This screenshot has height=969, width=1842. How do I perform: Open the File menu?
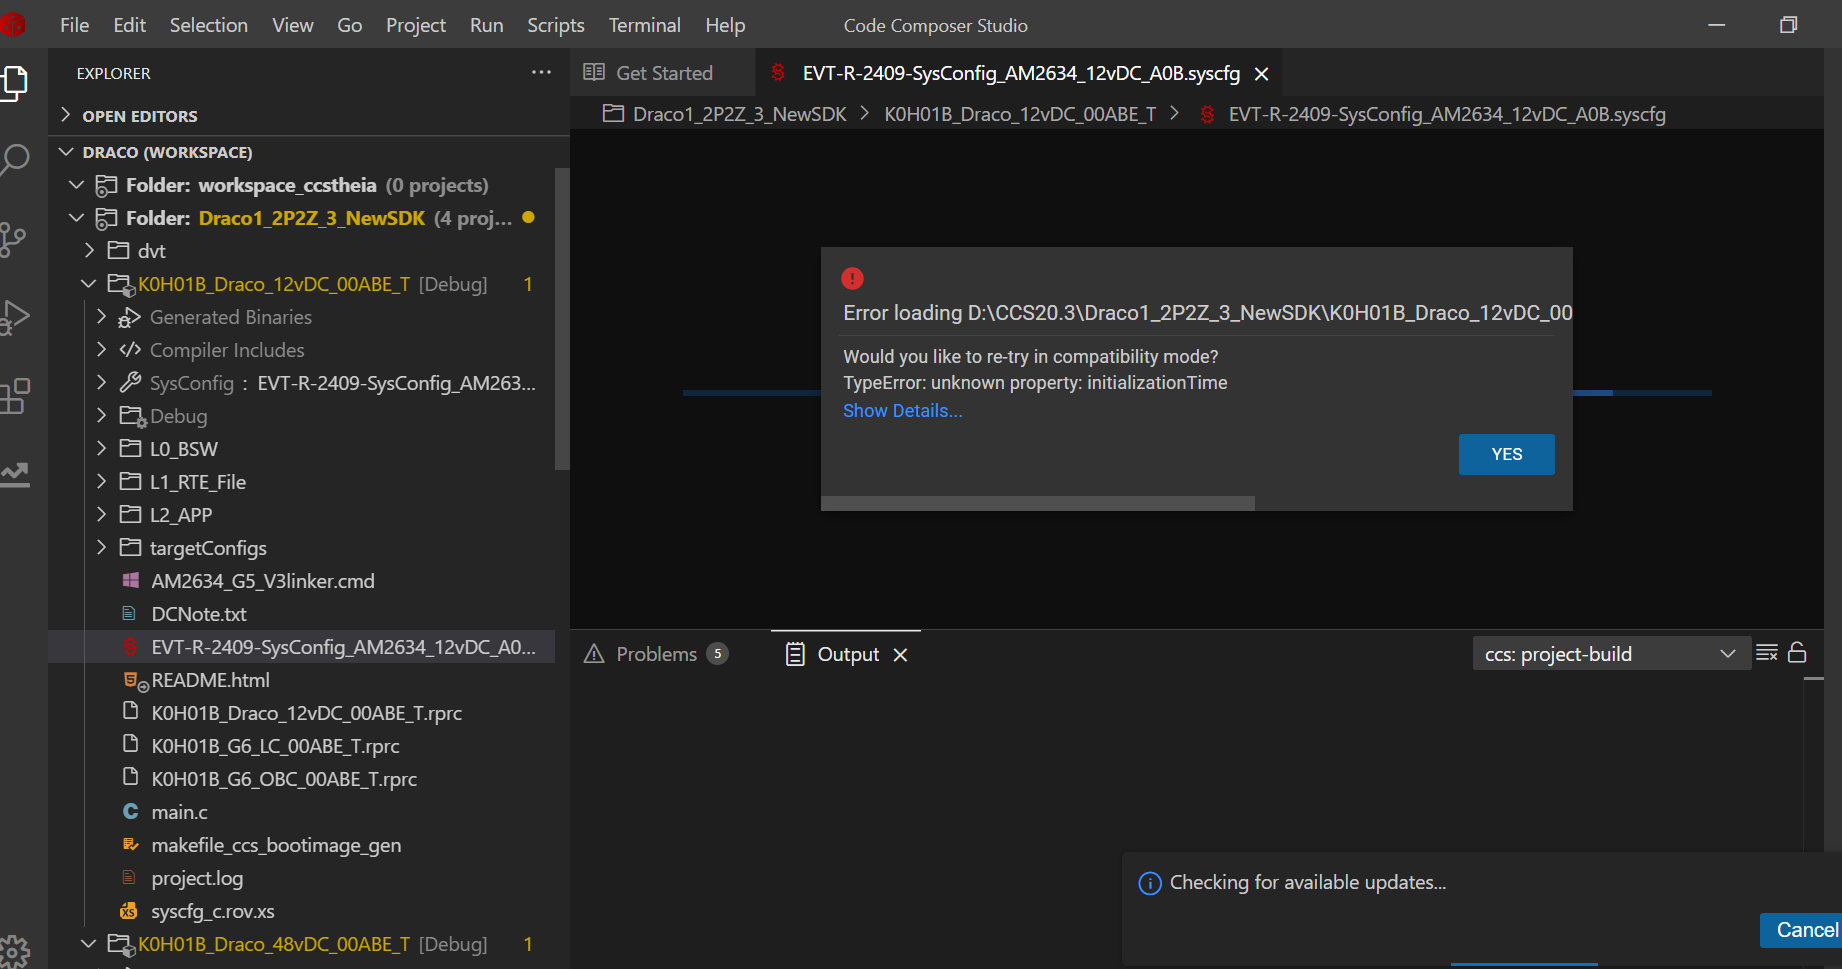pos(74,25)
